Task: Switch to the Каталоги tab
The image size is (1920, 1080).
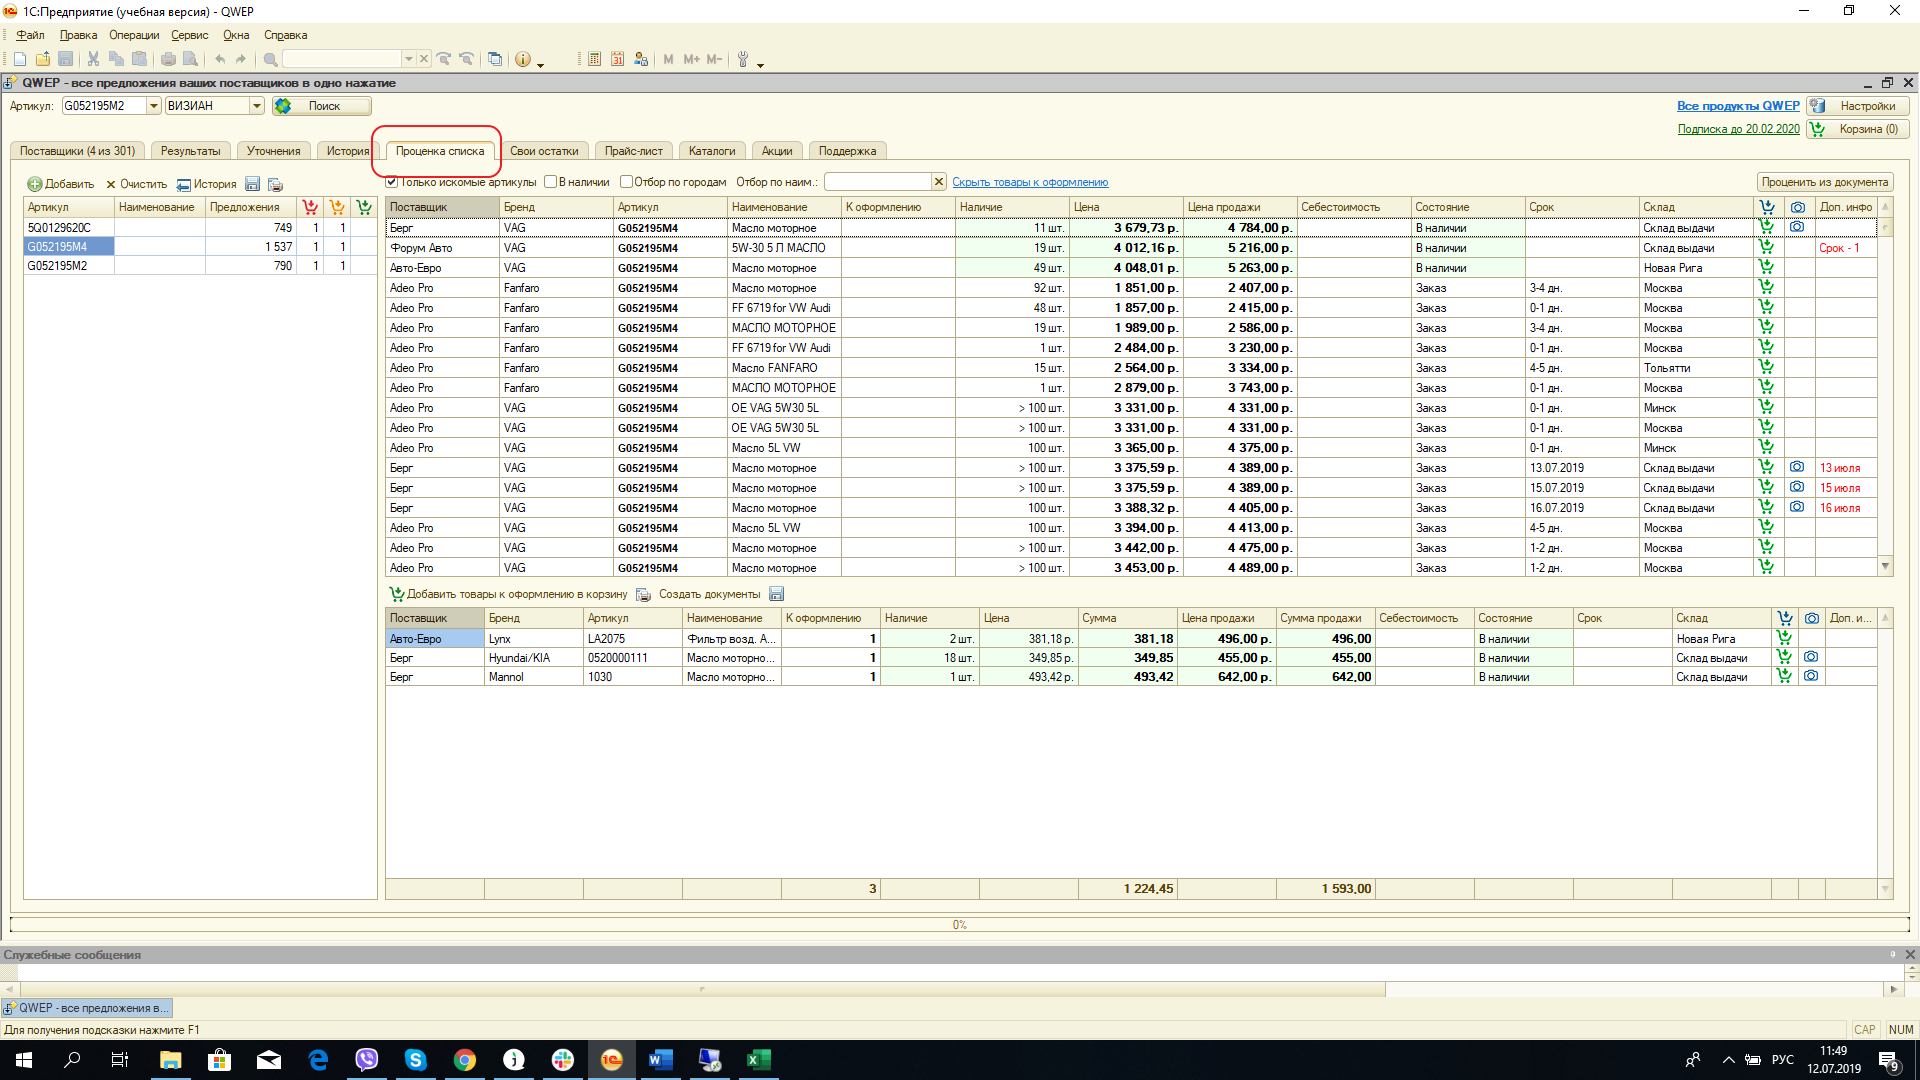Action: pyautogui.click(x=712, y=151)
